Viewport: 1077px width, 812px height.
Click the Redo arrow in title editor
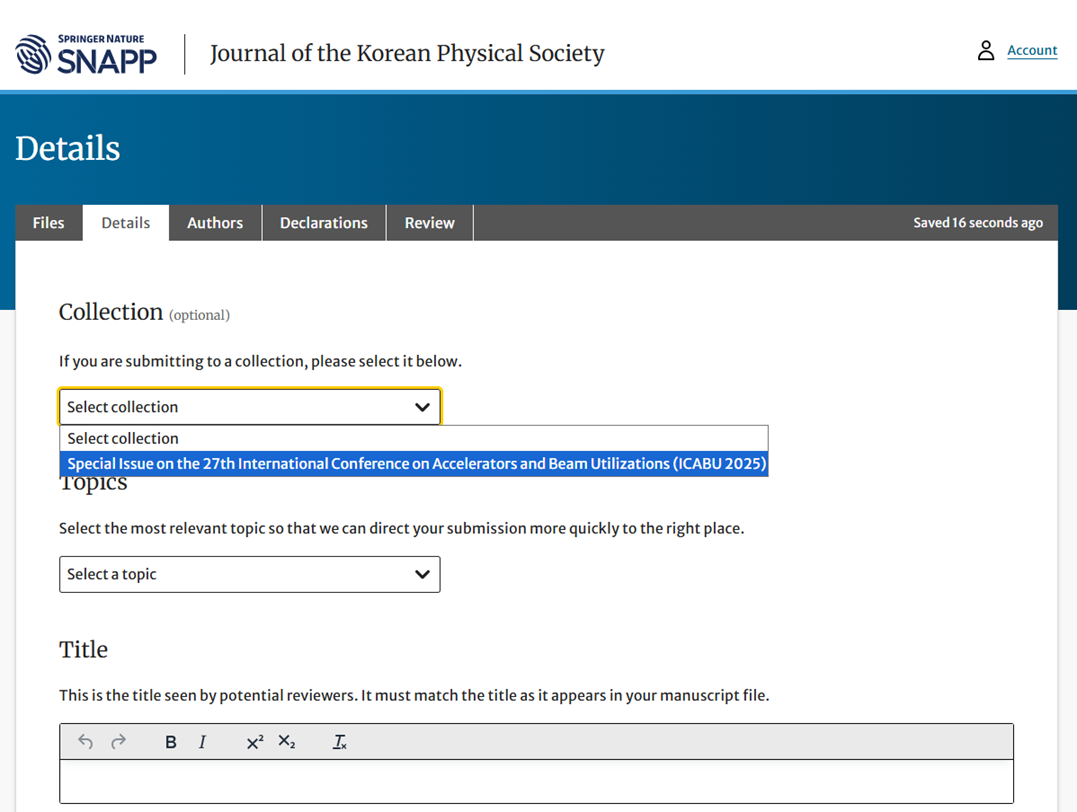(x=119, y=742)
